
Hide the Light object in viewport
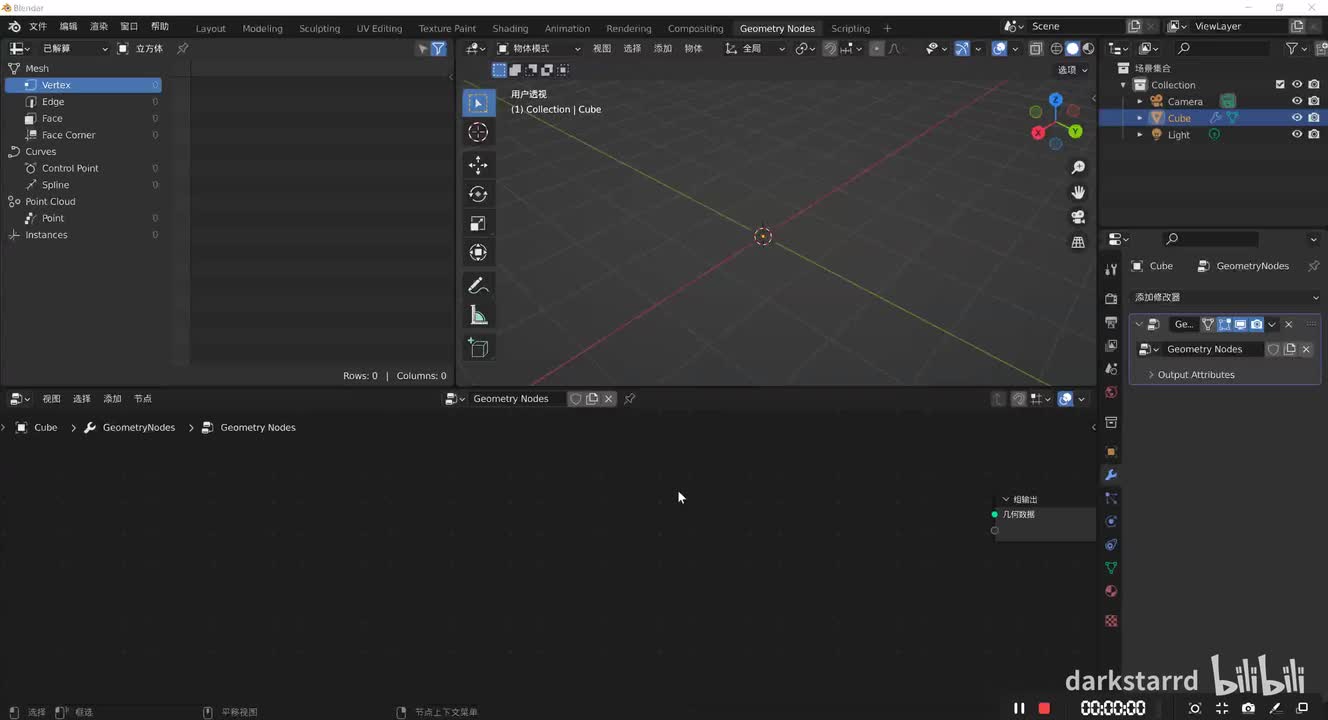1297,135
